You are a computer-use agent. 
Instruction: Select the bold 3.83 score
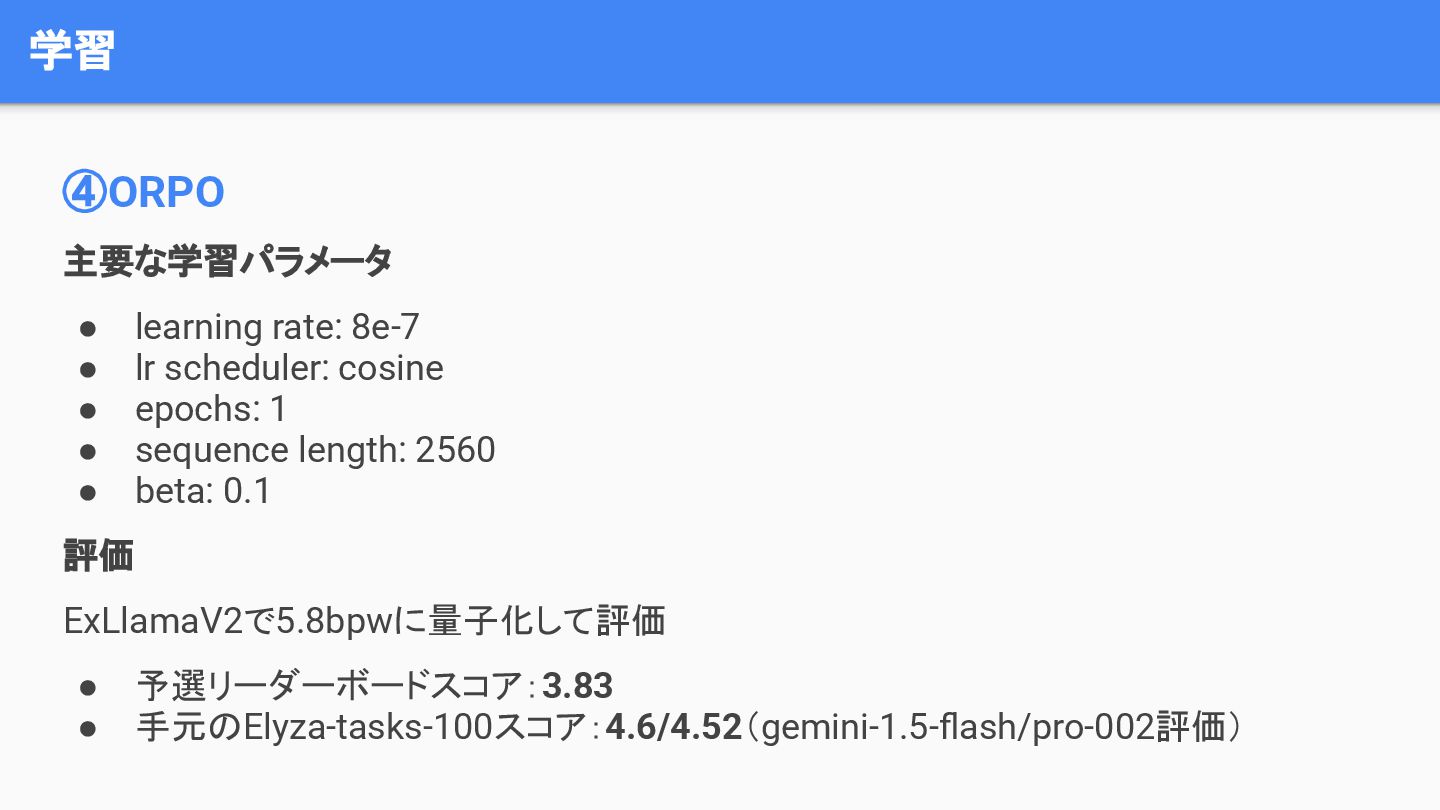[x=577, y=686]
